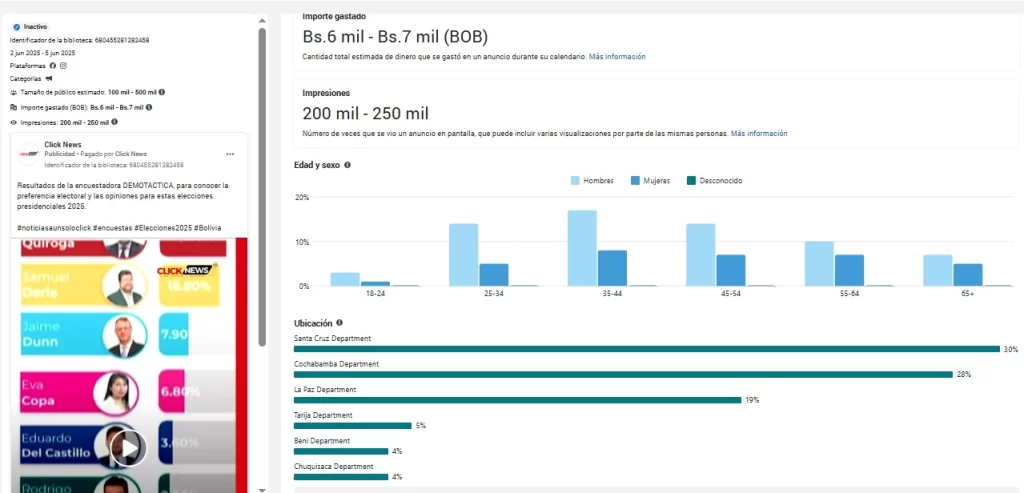
Task: Click the Facebook platform icon
Action: 53,65
